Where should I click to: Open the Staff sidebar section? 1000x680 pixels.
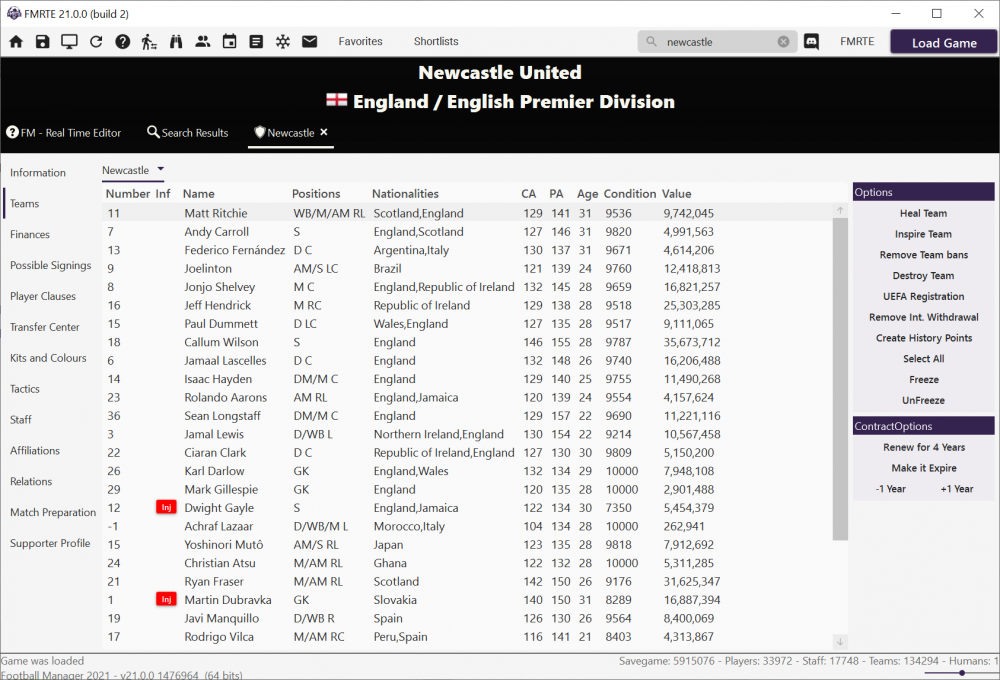coord(20,420)
